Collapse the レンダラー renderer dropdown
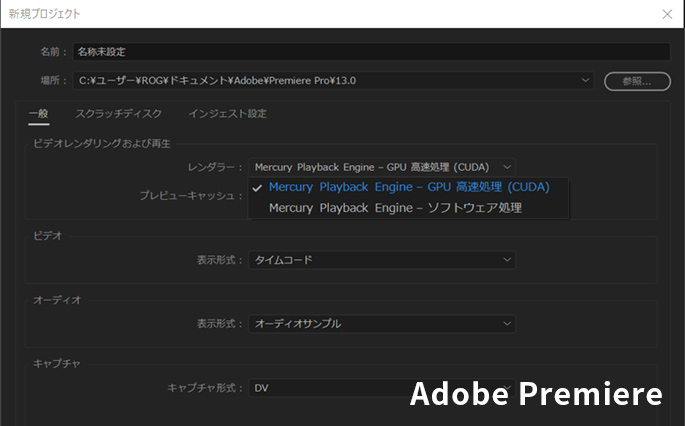Screen dimensions: 685x426 point(382,167)
